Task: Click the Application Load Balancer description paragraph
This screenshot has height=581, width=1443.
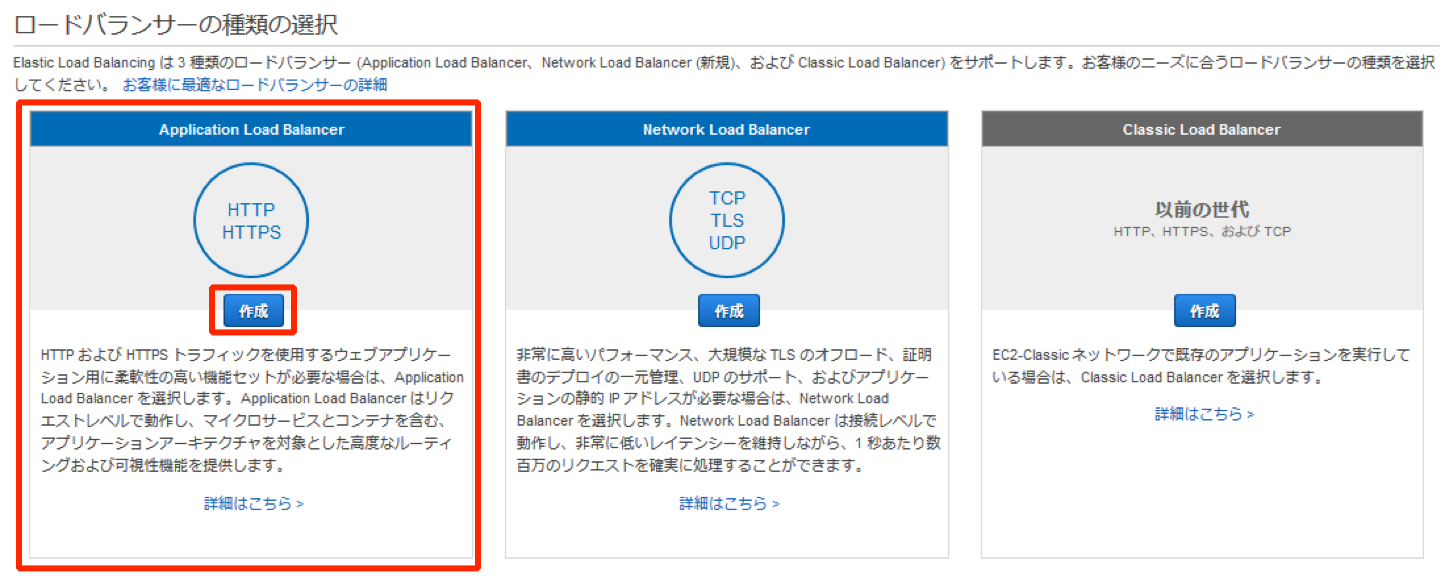Action: point(253,410)
